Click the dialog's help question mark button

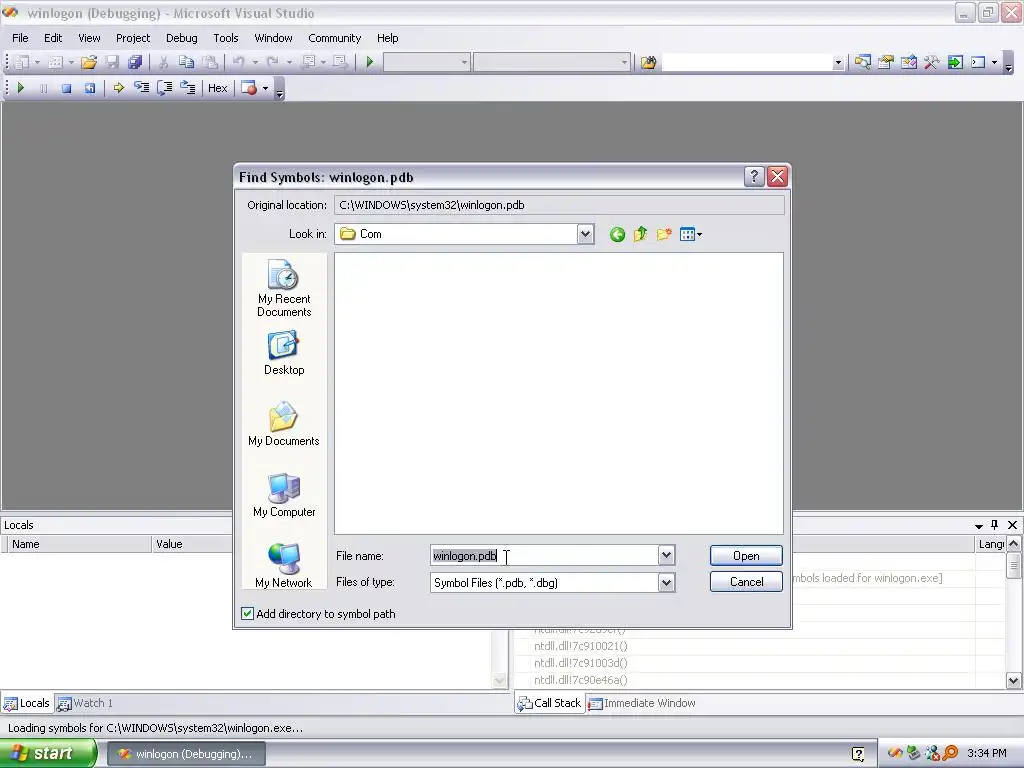pyautogui.click(x=754, y=176)
